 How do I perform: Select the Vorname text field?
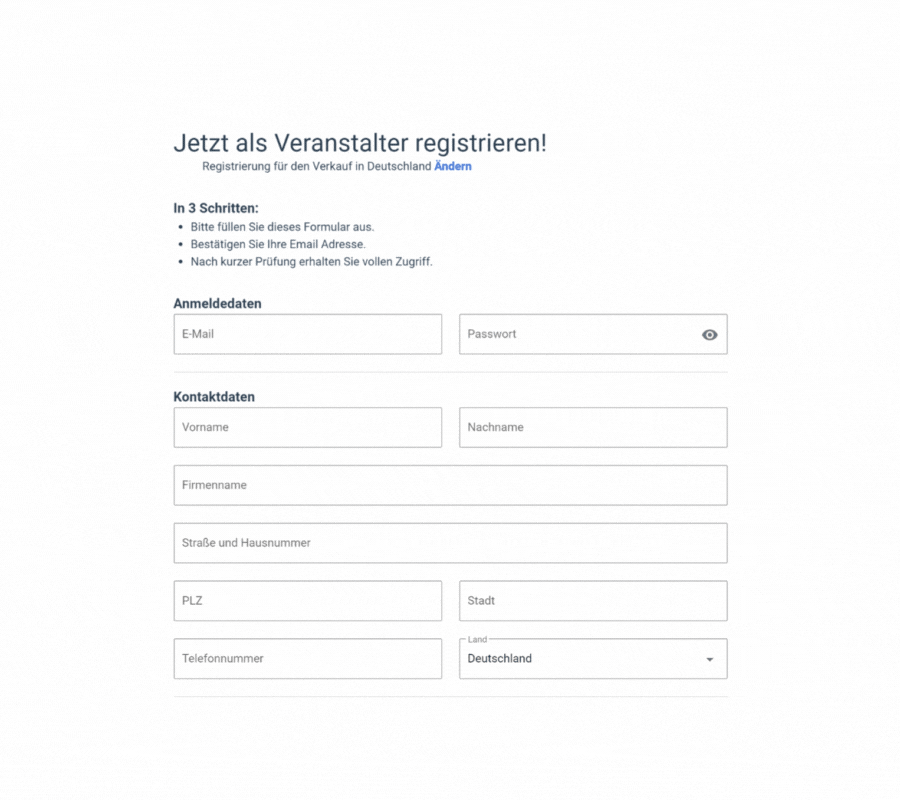tap(307, 427)
